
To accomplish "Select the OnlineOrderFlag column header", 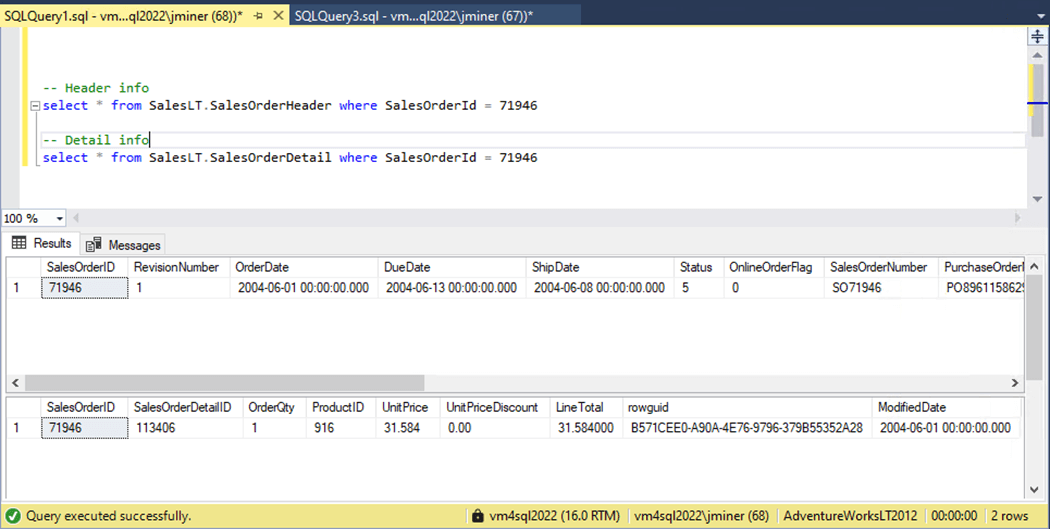I will tap(774, 267).
